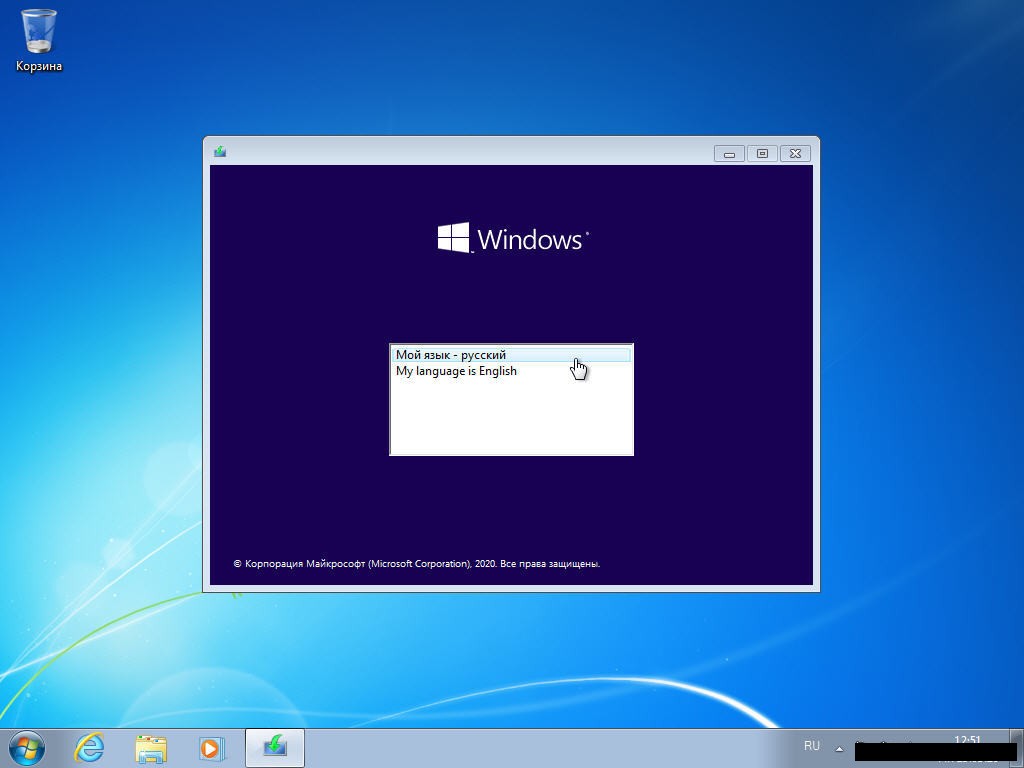Open the RU input language indicator
The image size is (1024, 768).
(812, 746)
